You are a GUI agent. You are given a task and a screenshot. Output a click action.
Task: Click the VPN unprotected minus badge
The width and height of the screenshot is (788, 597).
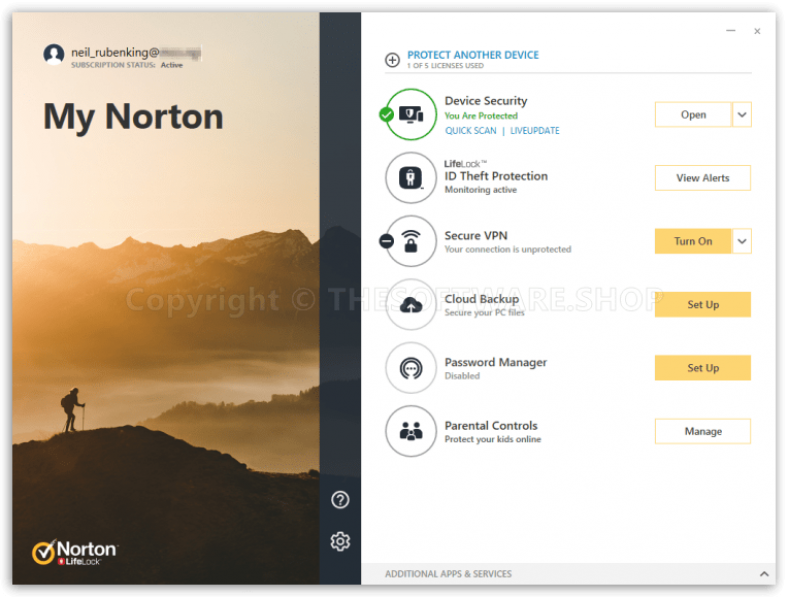(x=386, y=241)
